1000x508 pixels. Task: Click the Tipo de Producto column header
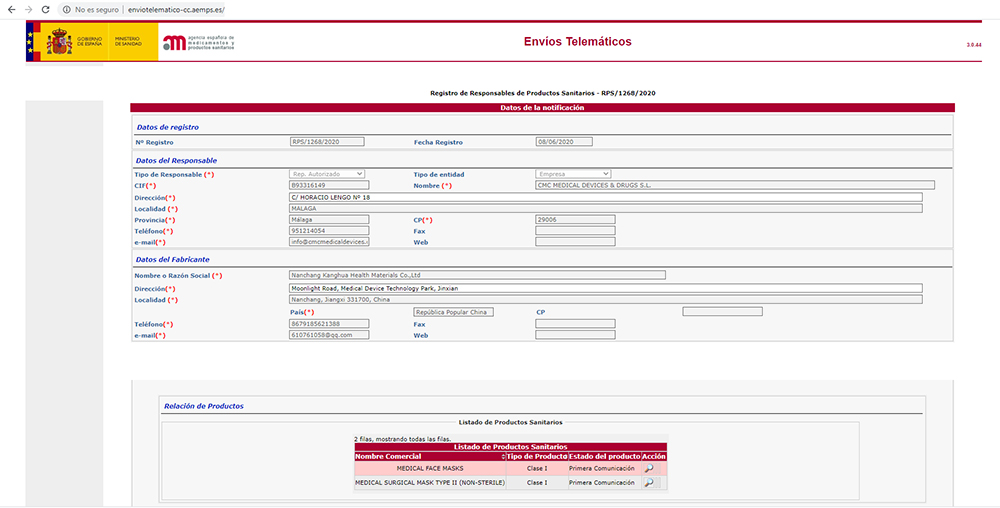pos(536,457)
